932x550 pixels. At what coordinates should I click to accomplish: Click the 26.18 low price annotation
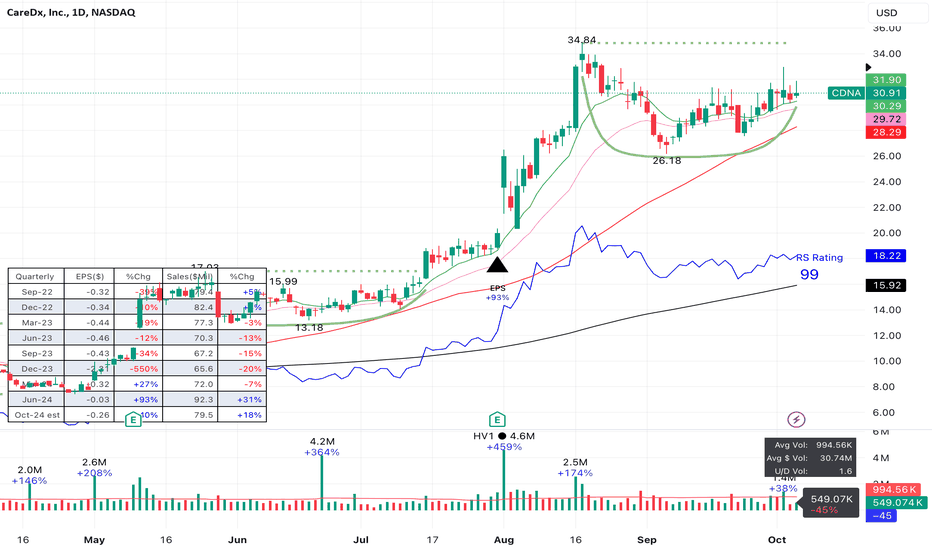pos(667,161)
